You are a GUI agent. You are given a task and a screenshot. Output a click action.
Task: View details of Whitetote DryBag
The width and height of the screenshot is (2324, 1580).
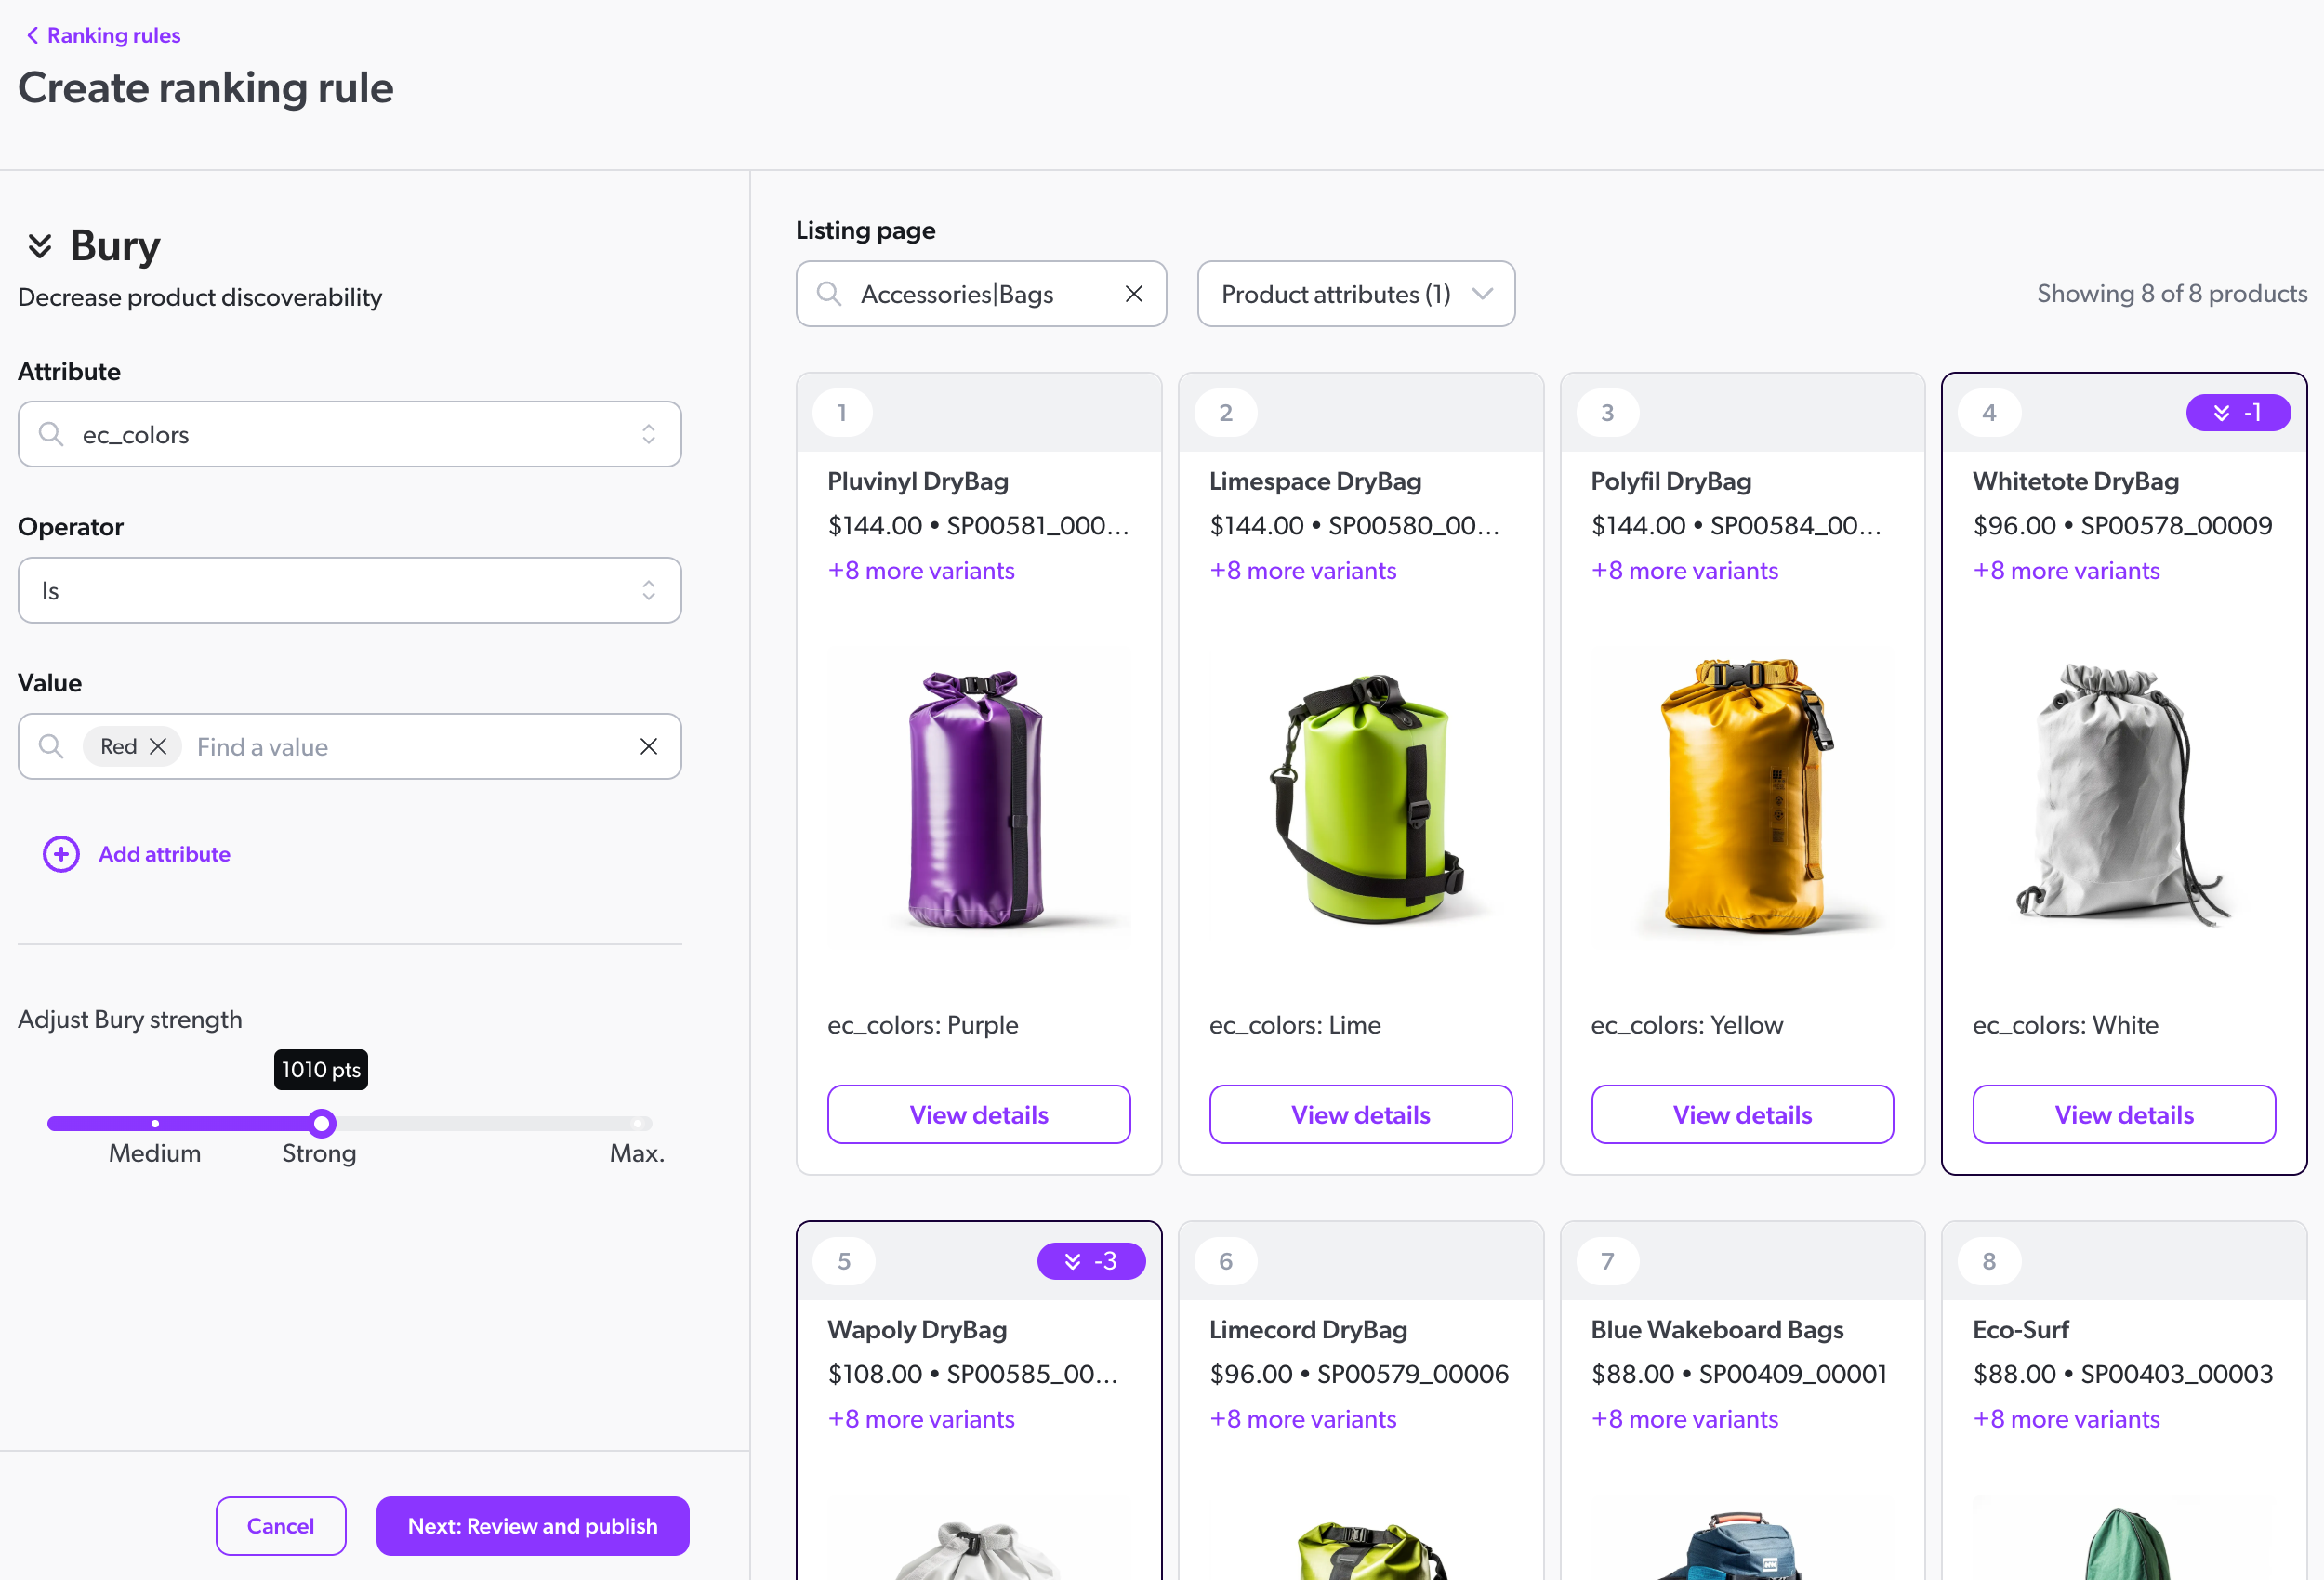(x=2124, y=1114)
